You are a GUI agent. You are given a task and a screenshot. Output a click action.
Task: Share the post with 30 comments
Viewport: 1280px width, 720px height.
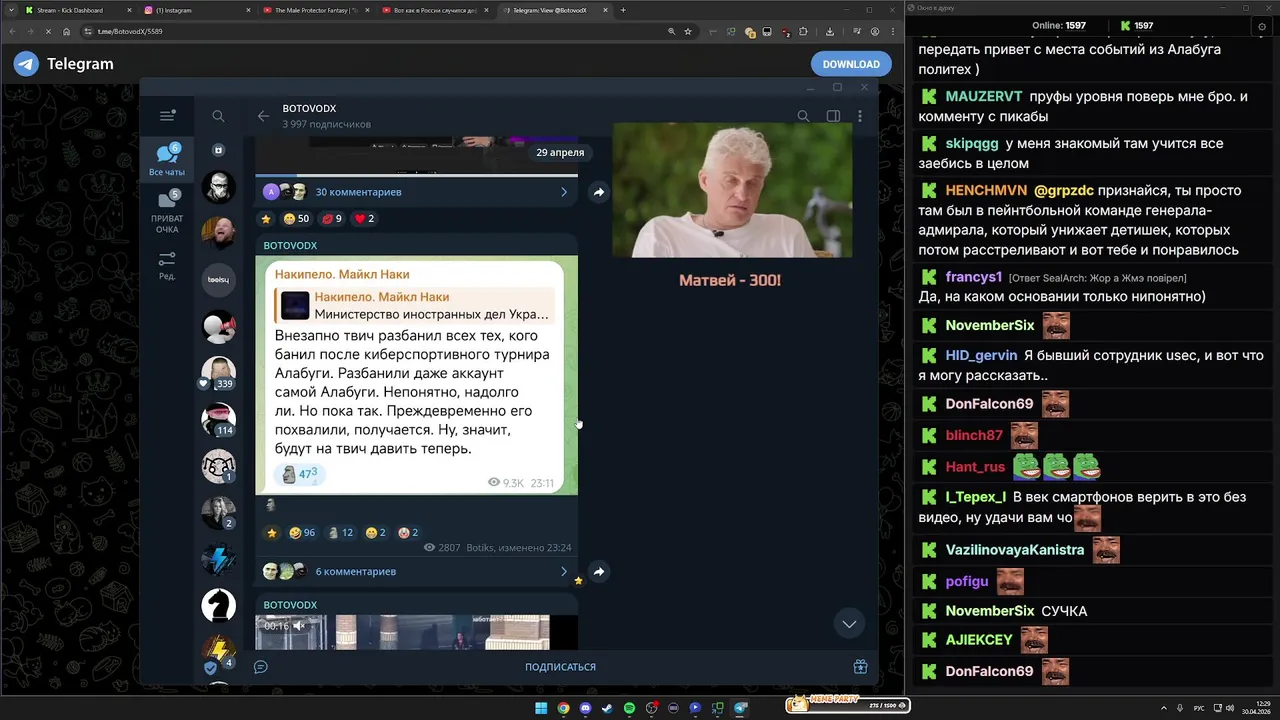[x=598, y=192]
